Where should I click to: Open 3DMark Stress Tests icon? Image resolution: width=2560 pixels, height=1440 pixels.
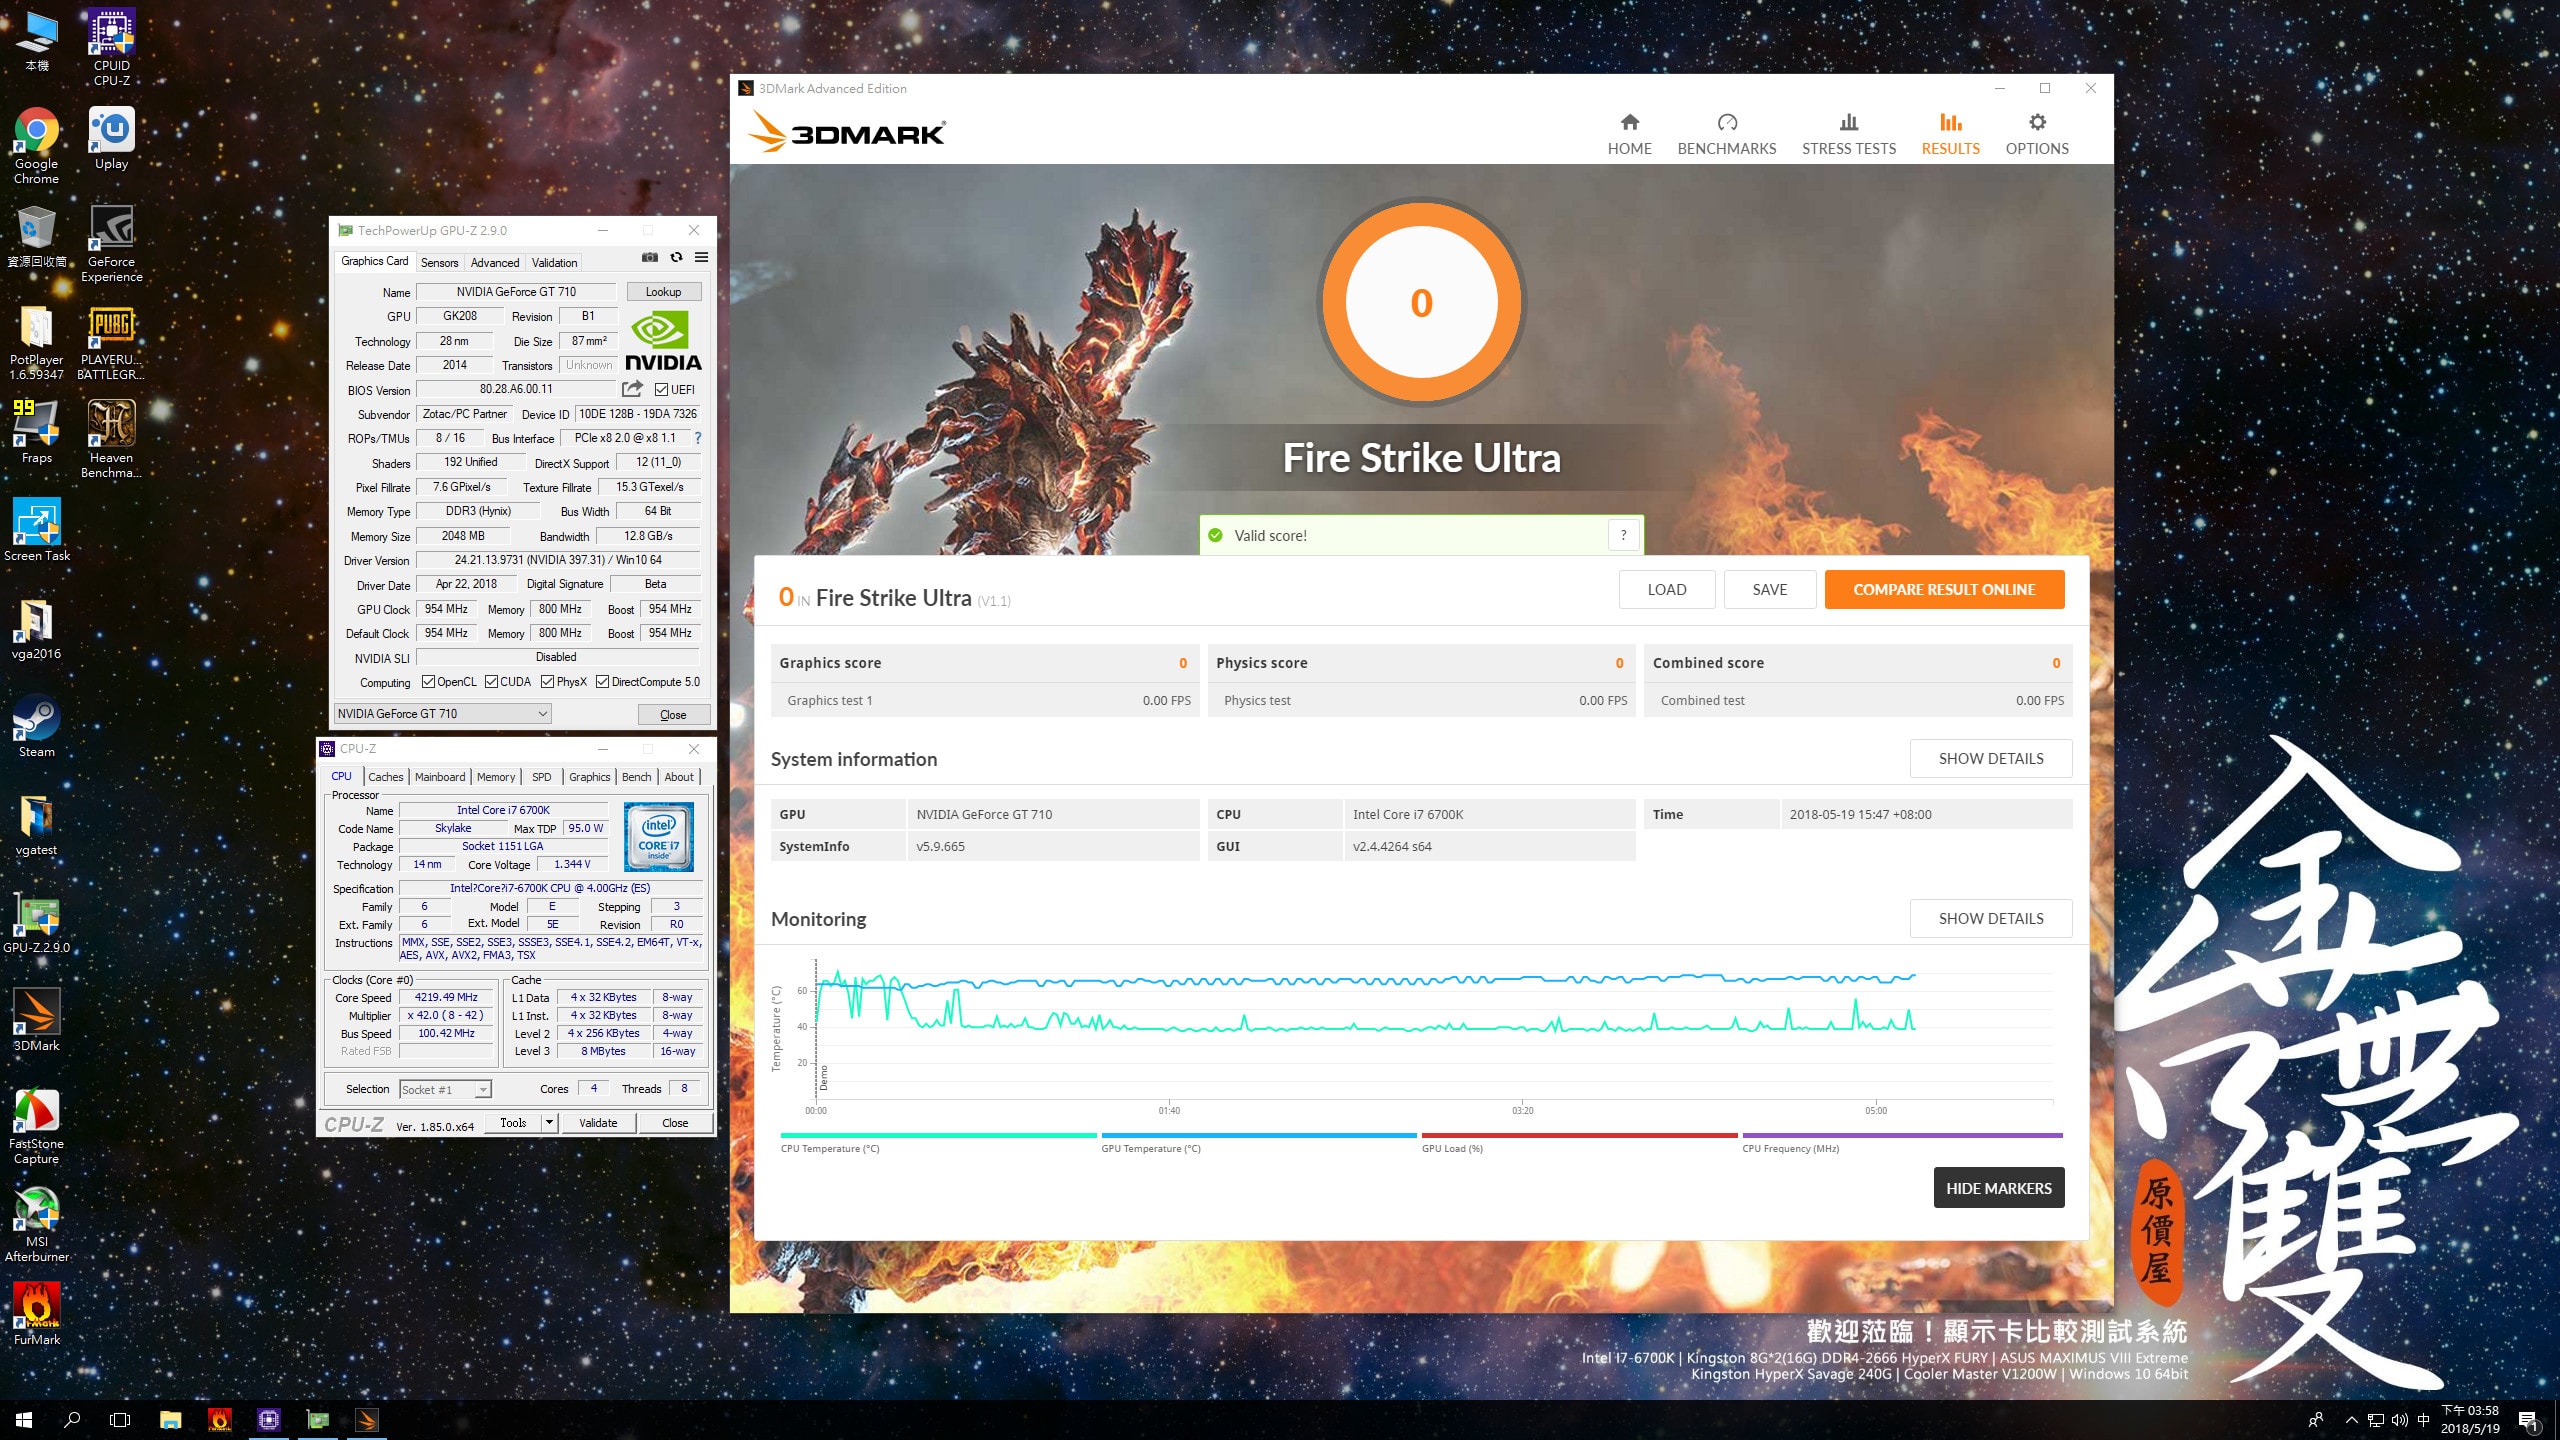click(x=1848, y=123)
